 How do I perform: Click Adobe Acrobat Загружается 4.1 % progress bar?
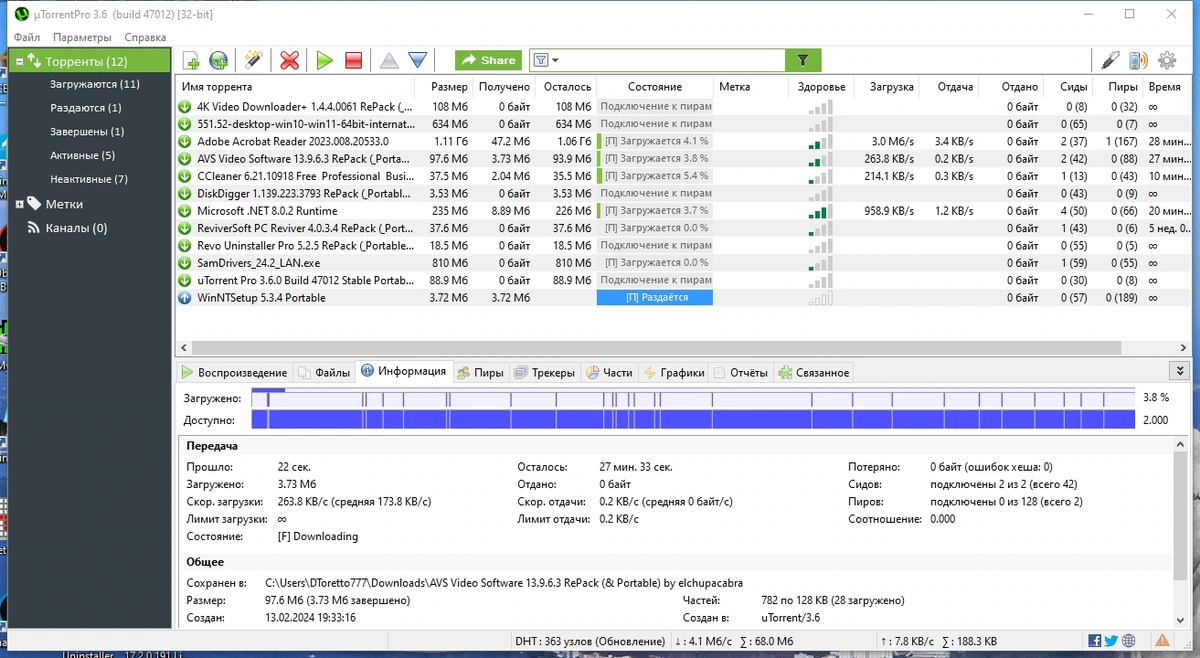click(655, 141)
